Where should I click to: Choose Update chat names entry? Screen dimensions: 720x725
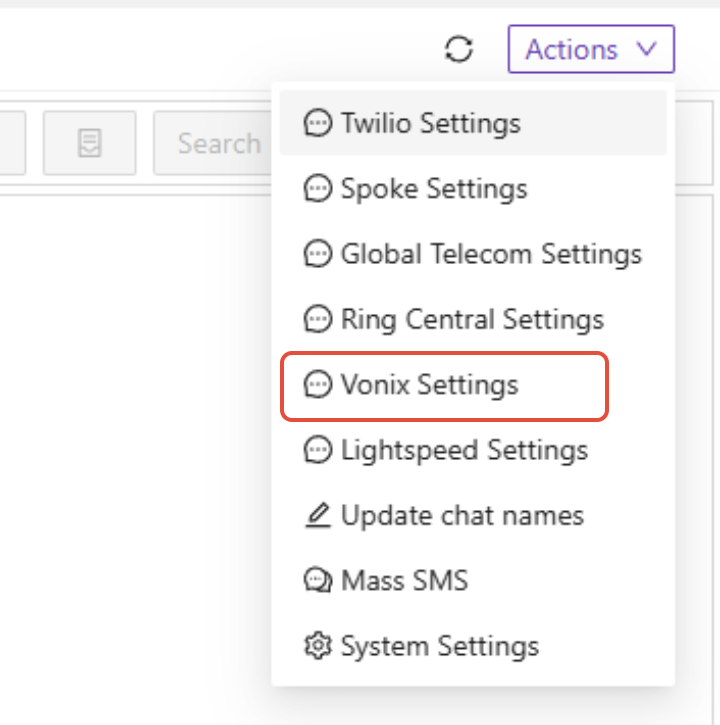[x=473, y=515]
